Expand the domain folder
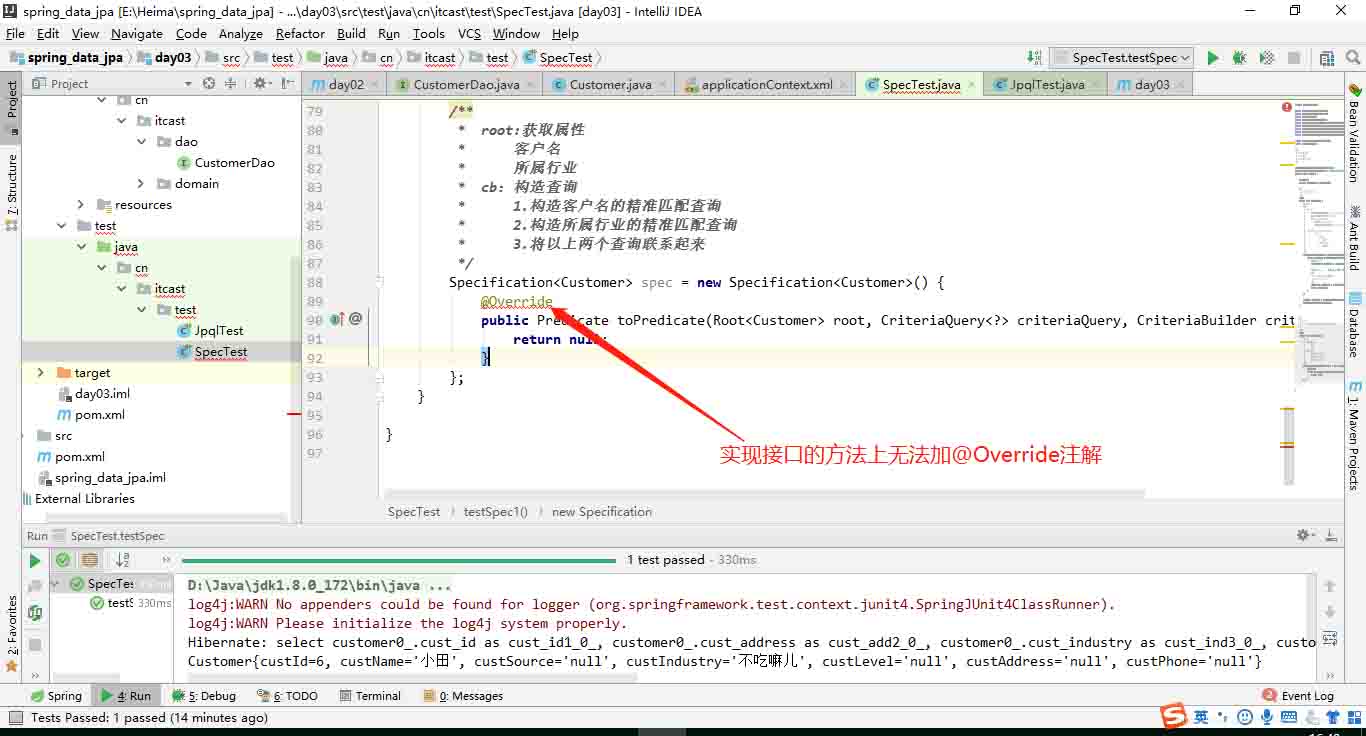The height and width of the screenshot is (736, 1366). 142,184
